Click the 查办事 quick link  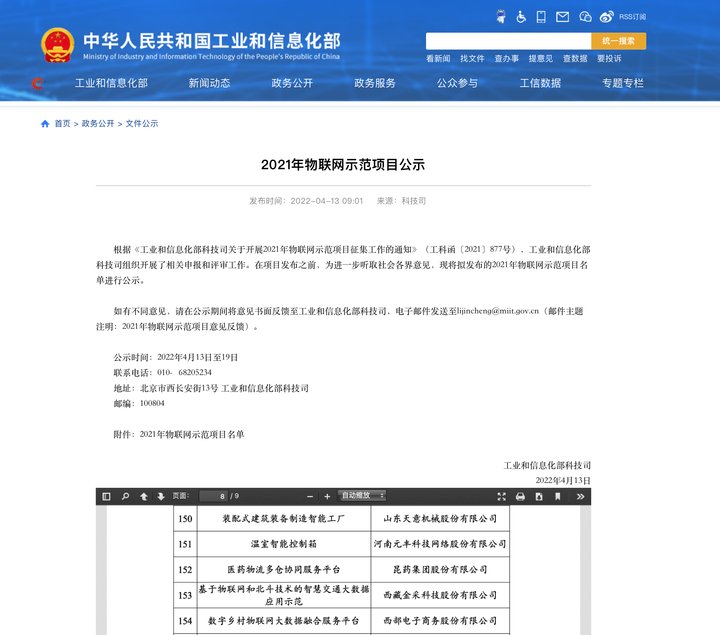(506, 59)
